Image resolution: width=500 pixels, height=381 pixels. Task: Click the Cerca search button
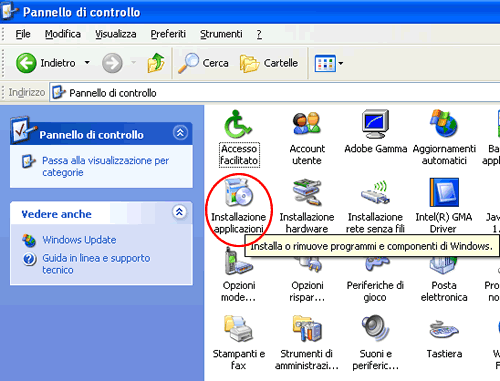(x=203, y=63)
